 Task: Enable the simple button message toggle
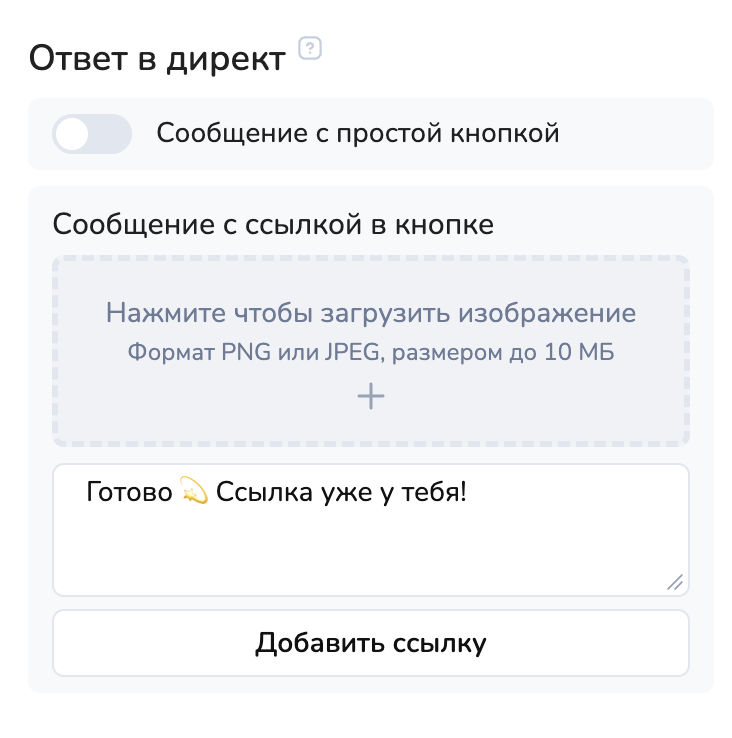pos(92,134)
